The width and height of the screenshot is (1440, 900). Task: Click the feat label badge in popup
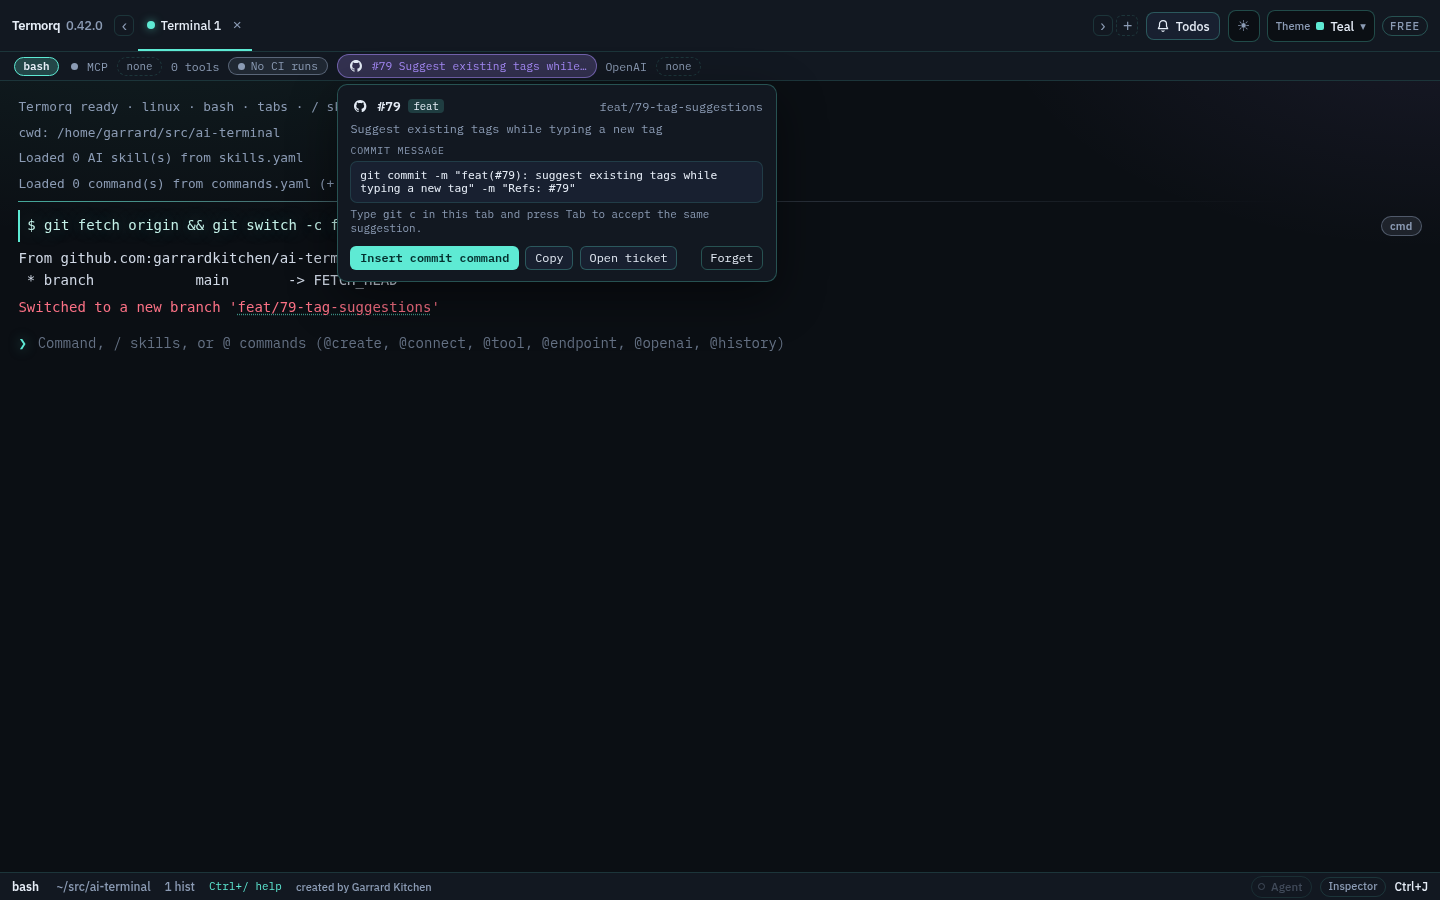click(426, 106)
